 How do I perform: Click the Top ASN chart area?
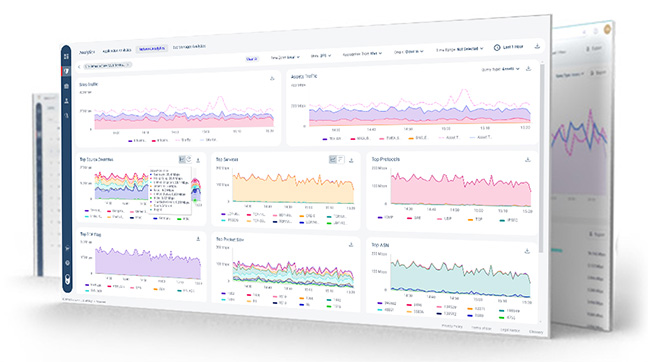click(x=460, y=276)
